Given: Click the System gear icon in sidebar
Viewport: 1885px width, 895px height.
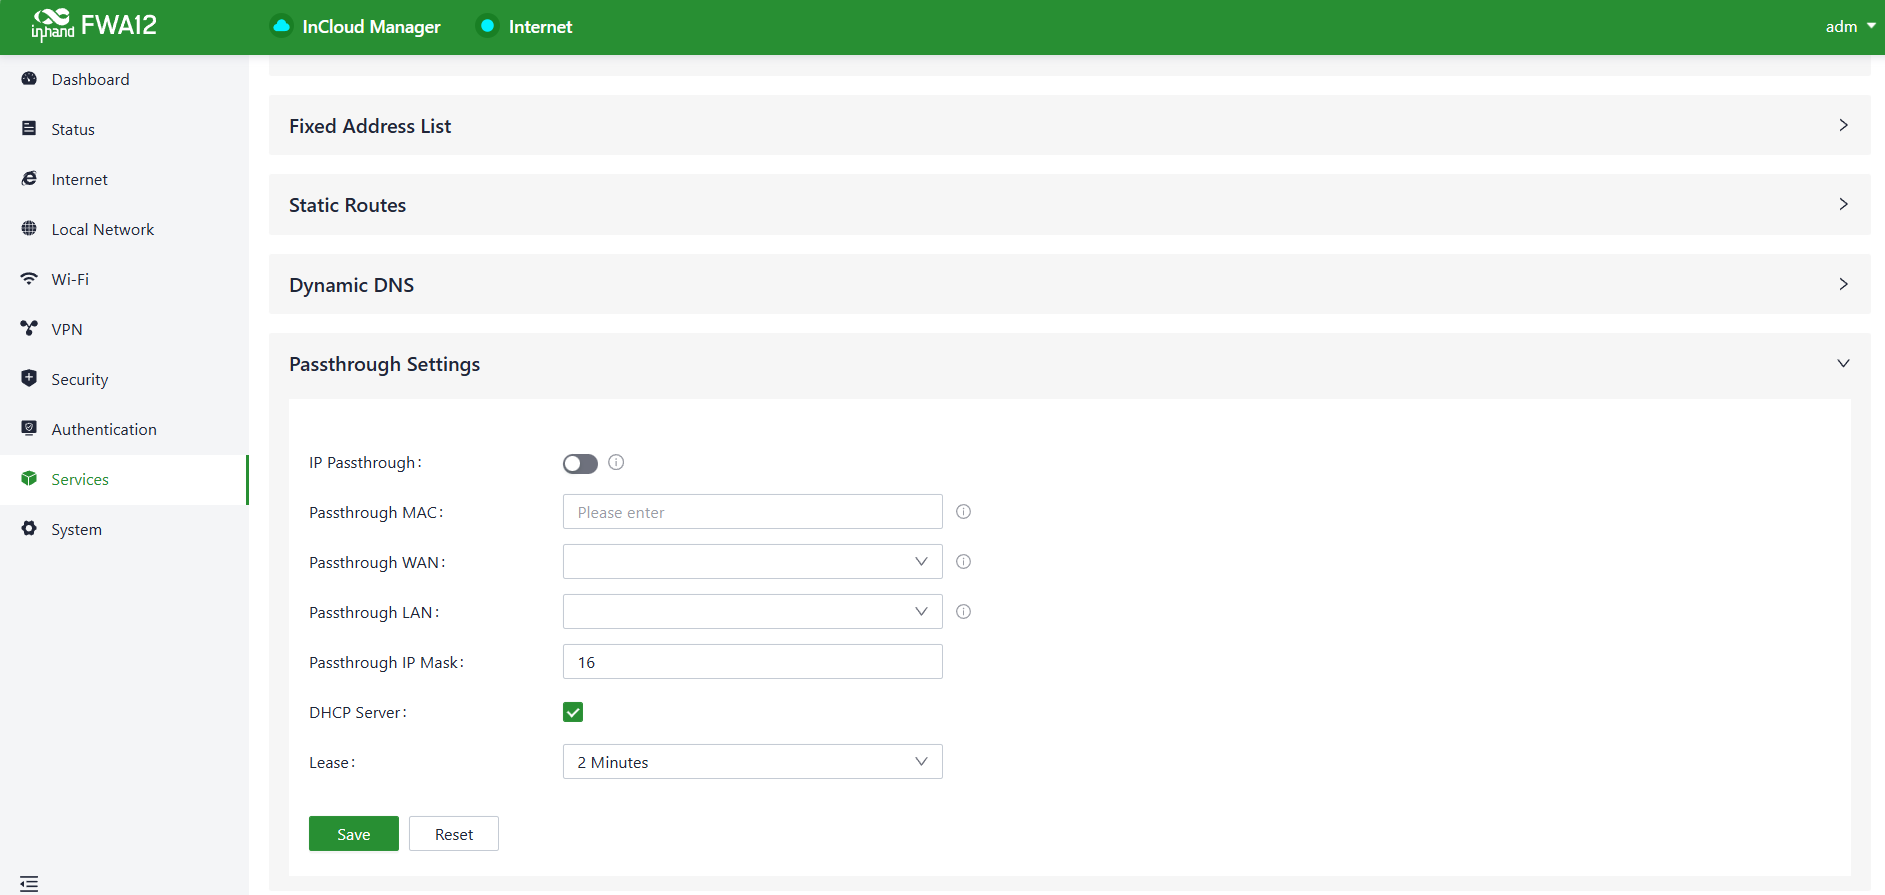Looking at the screenshot, I should click(29, 529).
